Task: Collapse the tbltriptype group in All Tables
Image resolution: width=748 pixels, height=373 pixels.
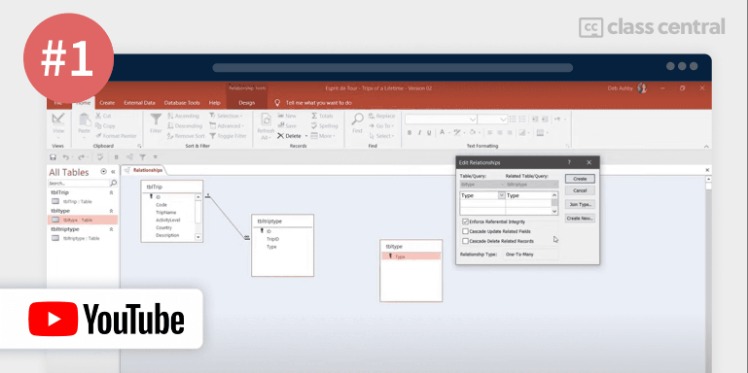Action: click(111, 229)
